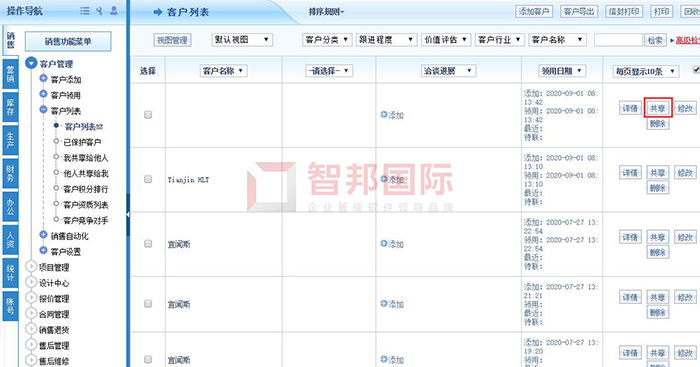Switch to the 统计 side tab
Screen dimensions: 700x367
(10, 273)
